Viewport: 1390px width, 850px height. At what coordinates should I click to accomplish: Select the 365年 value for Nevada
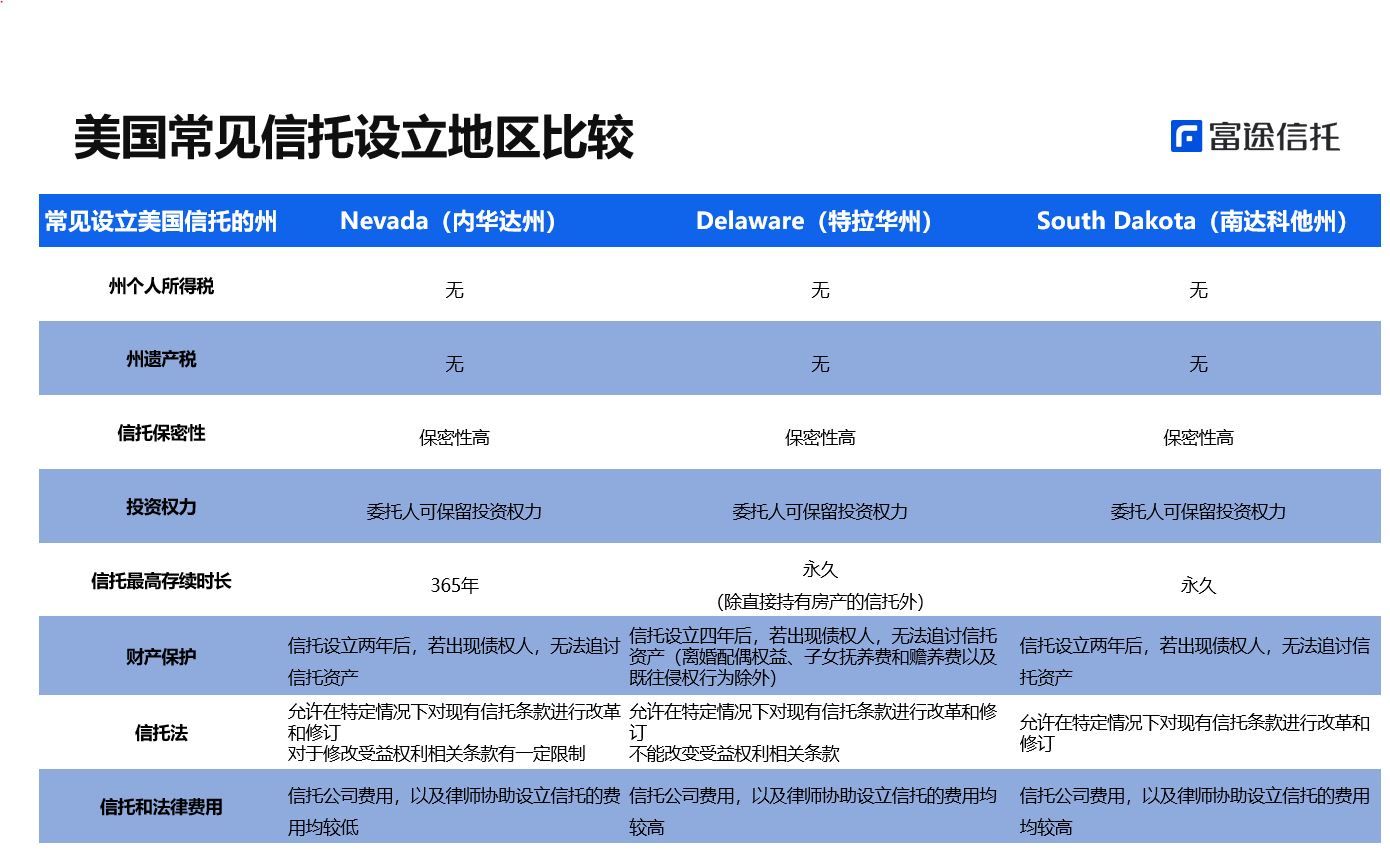click(454, 586)
